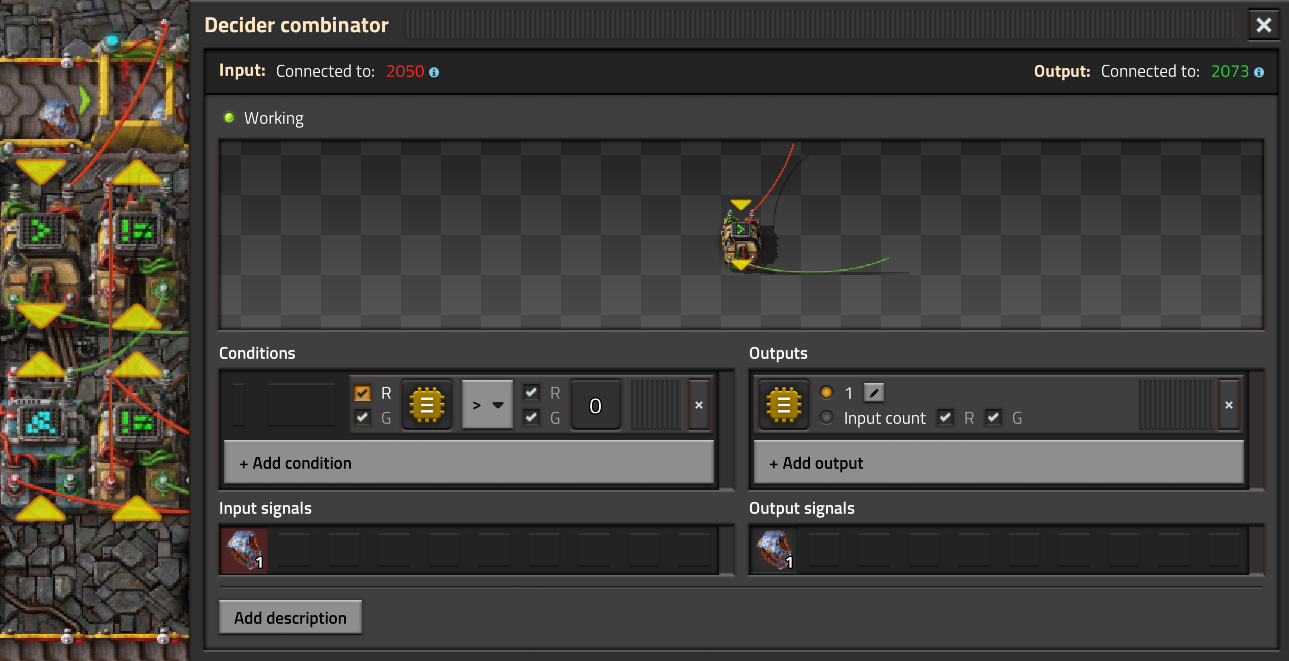Click the Add description button

click(290, 617)
